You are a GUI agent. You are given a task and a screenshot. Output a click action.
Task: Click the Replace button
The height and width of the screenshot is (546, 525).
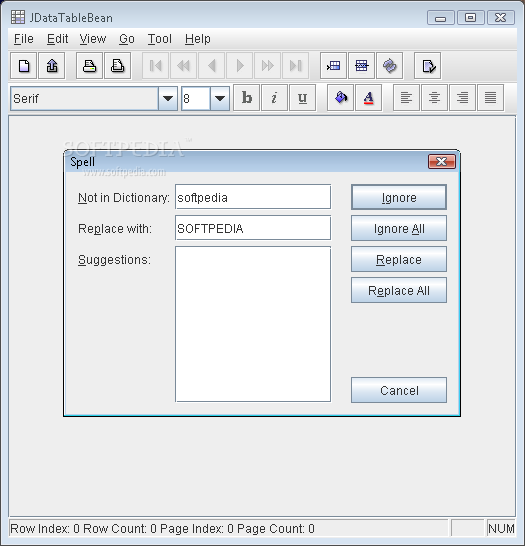coord(399,259)
